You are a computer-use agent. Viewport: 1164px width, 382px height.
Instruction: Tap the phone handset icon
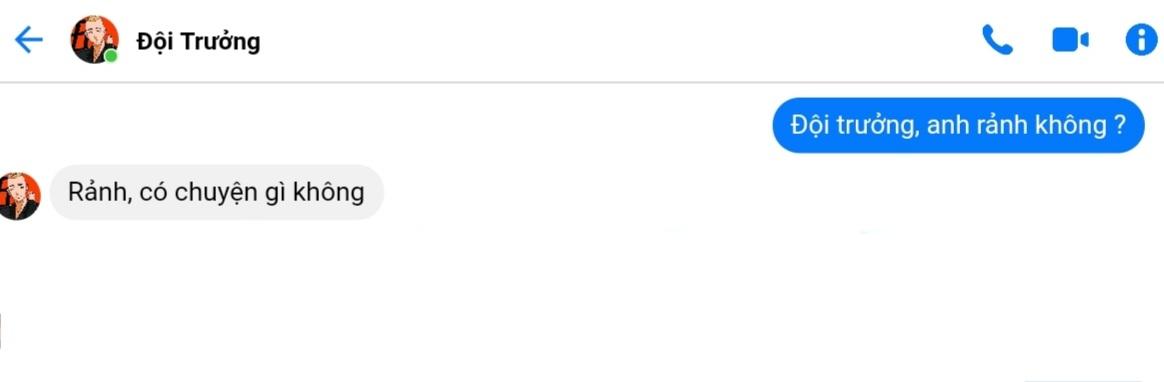click(x=997, y=40)
